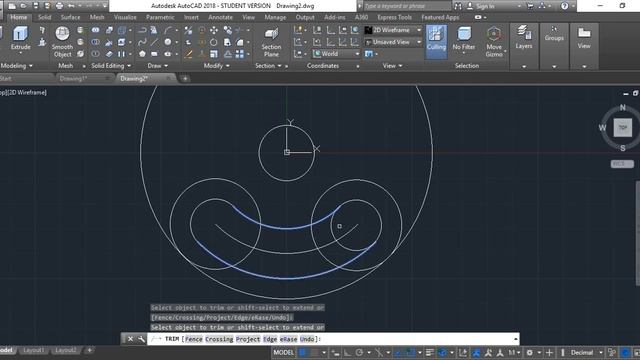The image size is (640, 360).
Task: Expand the Draw panel
Action: (x=157, y=66)
